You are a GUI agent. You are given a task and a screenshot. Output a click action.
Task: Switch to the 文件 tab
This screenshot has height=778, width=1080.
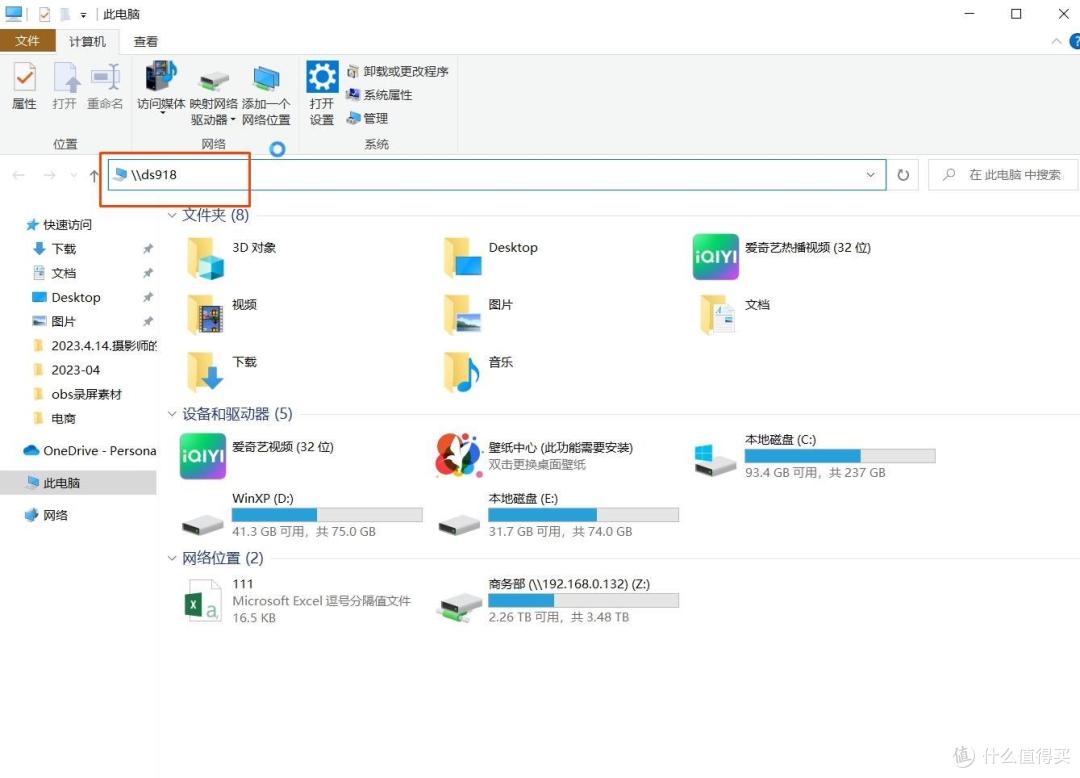tap(28, 41)
